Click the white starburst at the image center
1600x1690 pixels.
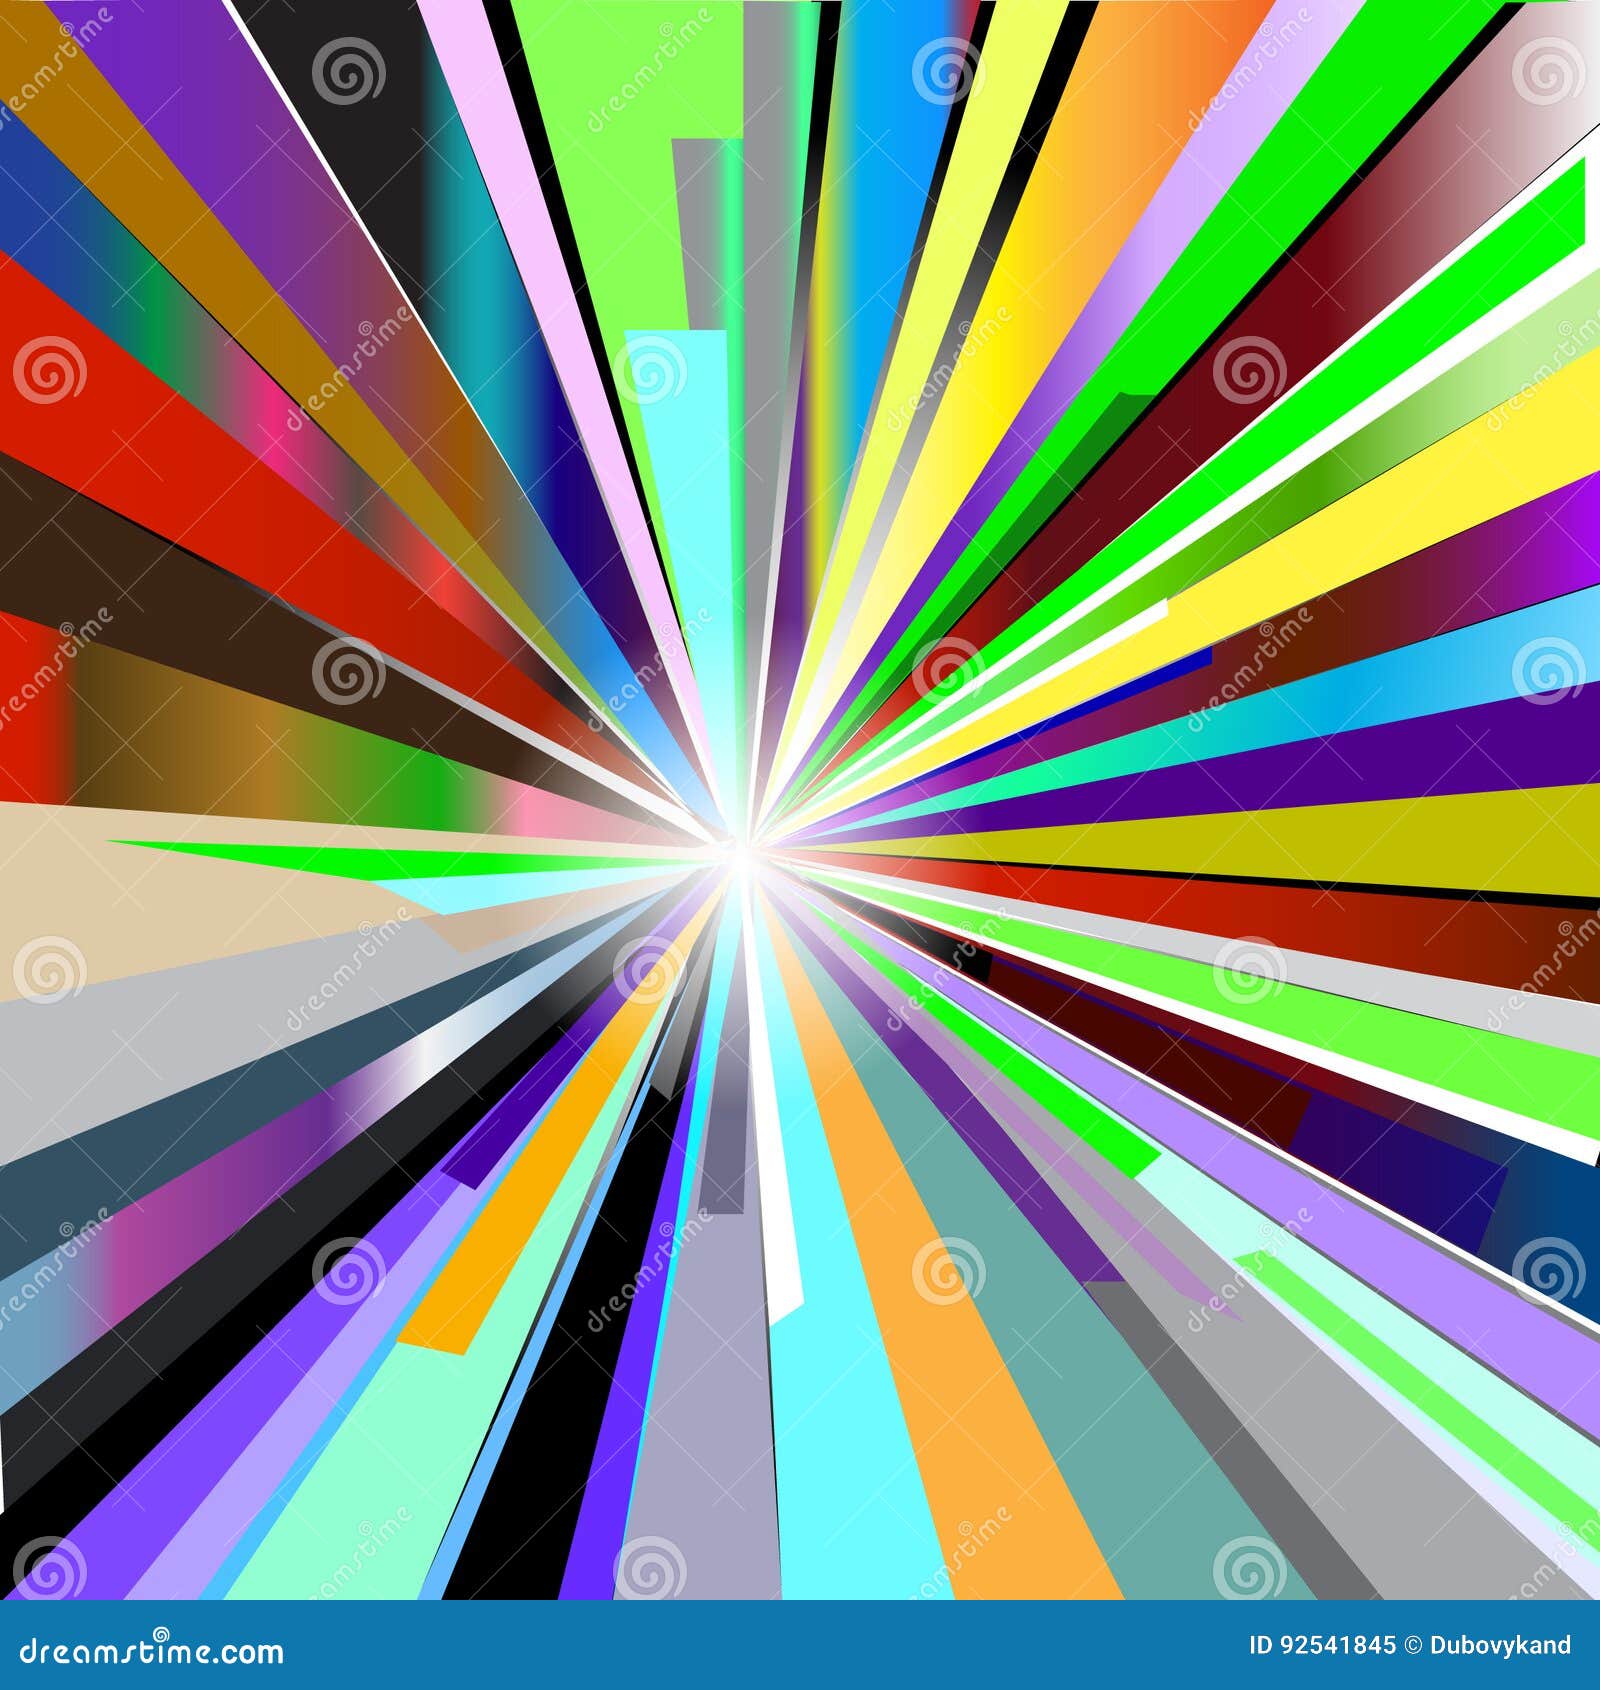(745, 855)
